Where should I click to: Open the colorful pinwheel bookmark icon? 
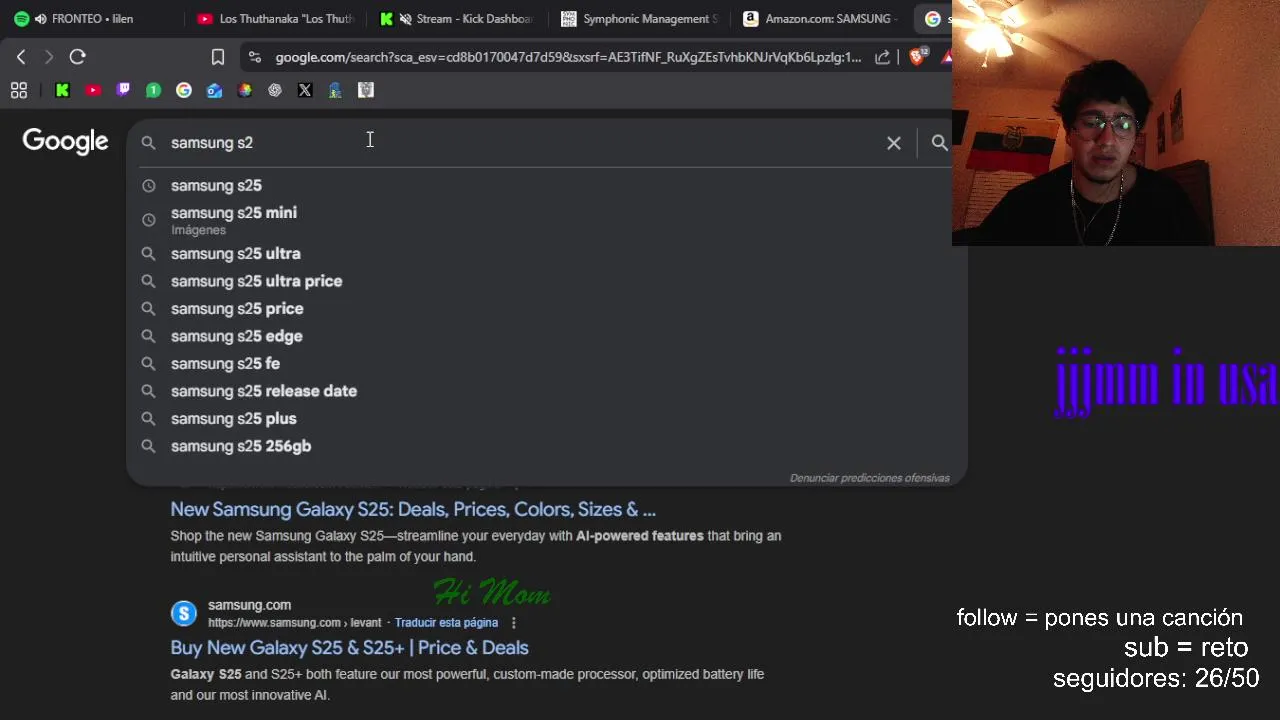[x=244, y=90]
